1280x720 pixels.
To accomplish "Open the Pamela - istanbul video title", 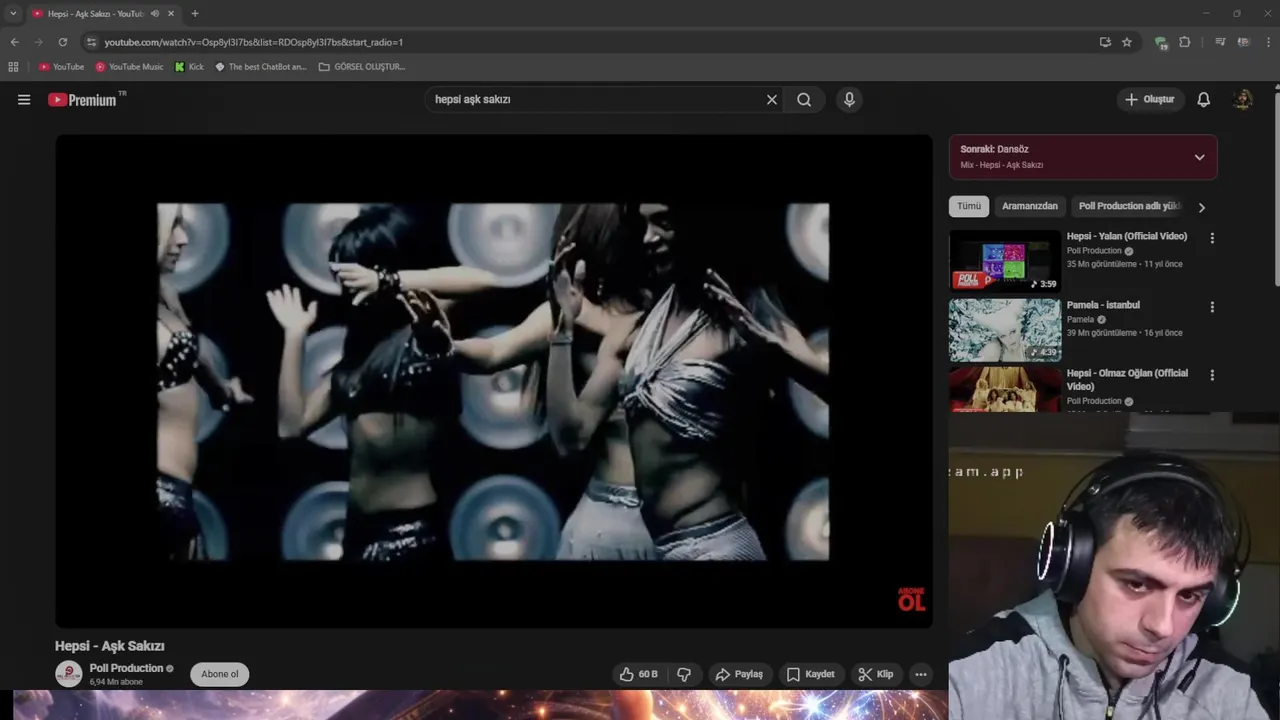I will (1103, 305).
